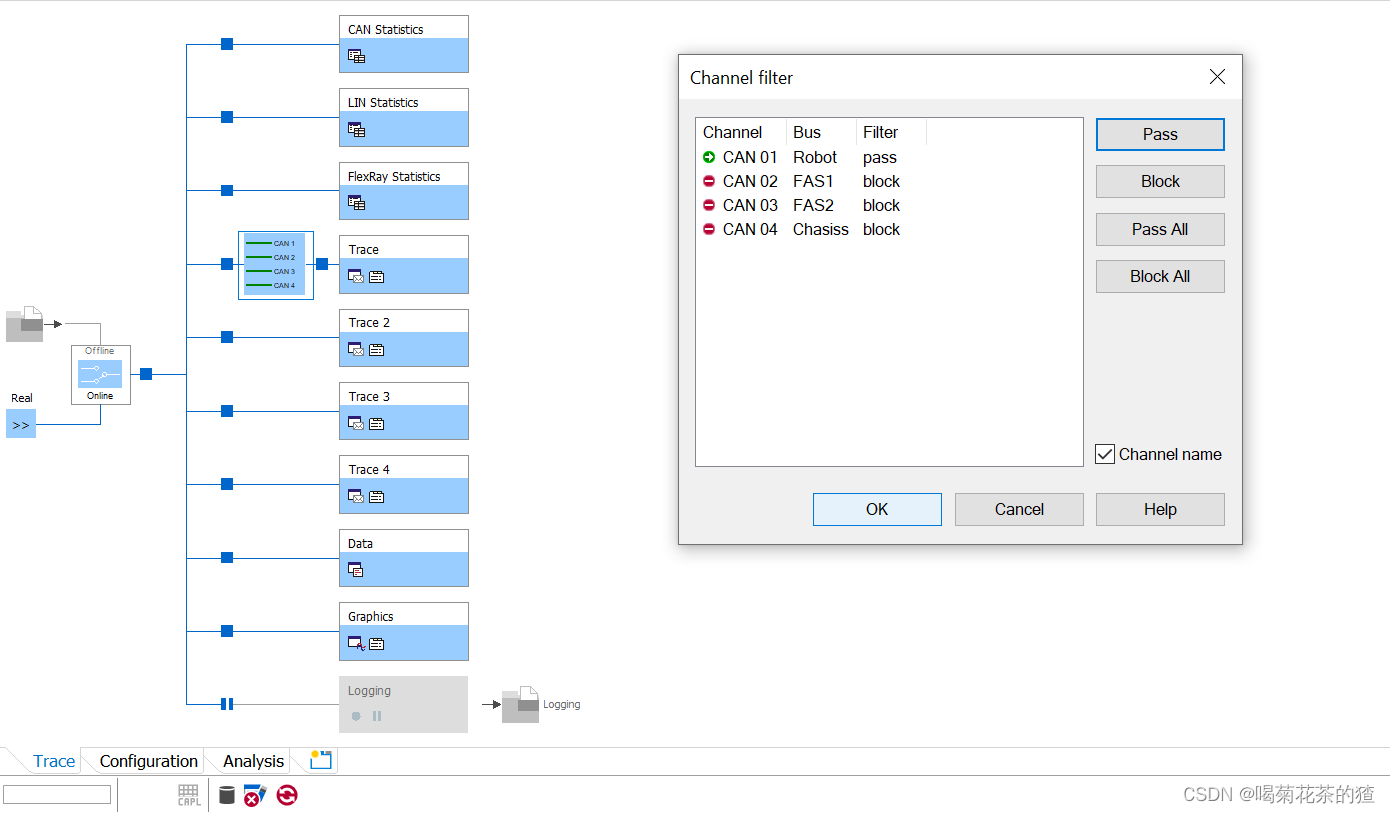Click the blue hotspot before Trace 2
This screenshot has height=813, width=1390.
[227, 337]
